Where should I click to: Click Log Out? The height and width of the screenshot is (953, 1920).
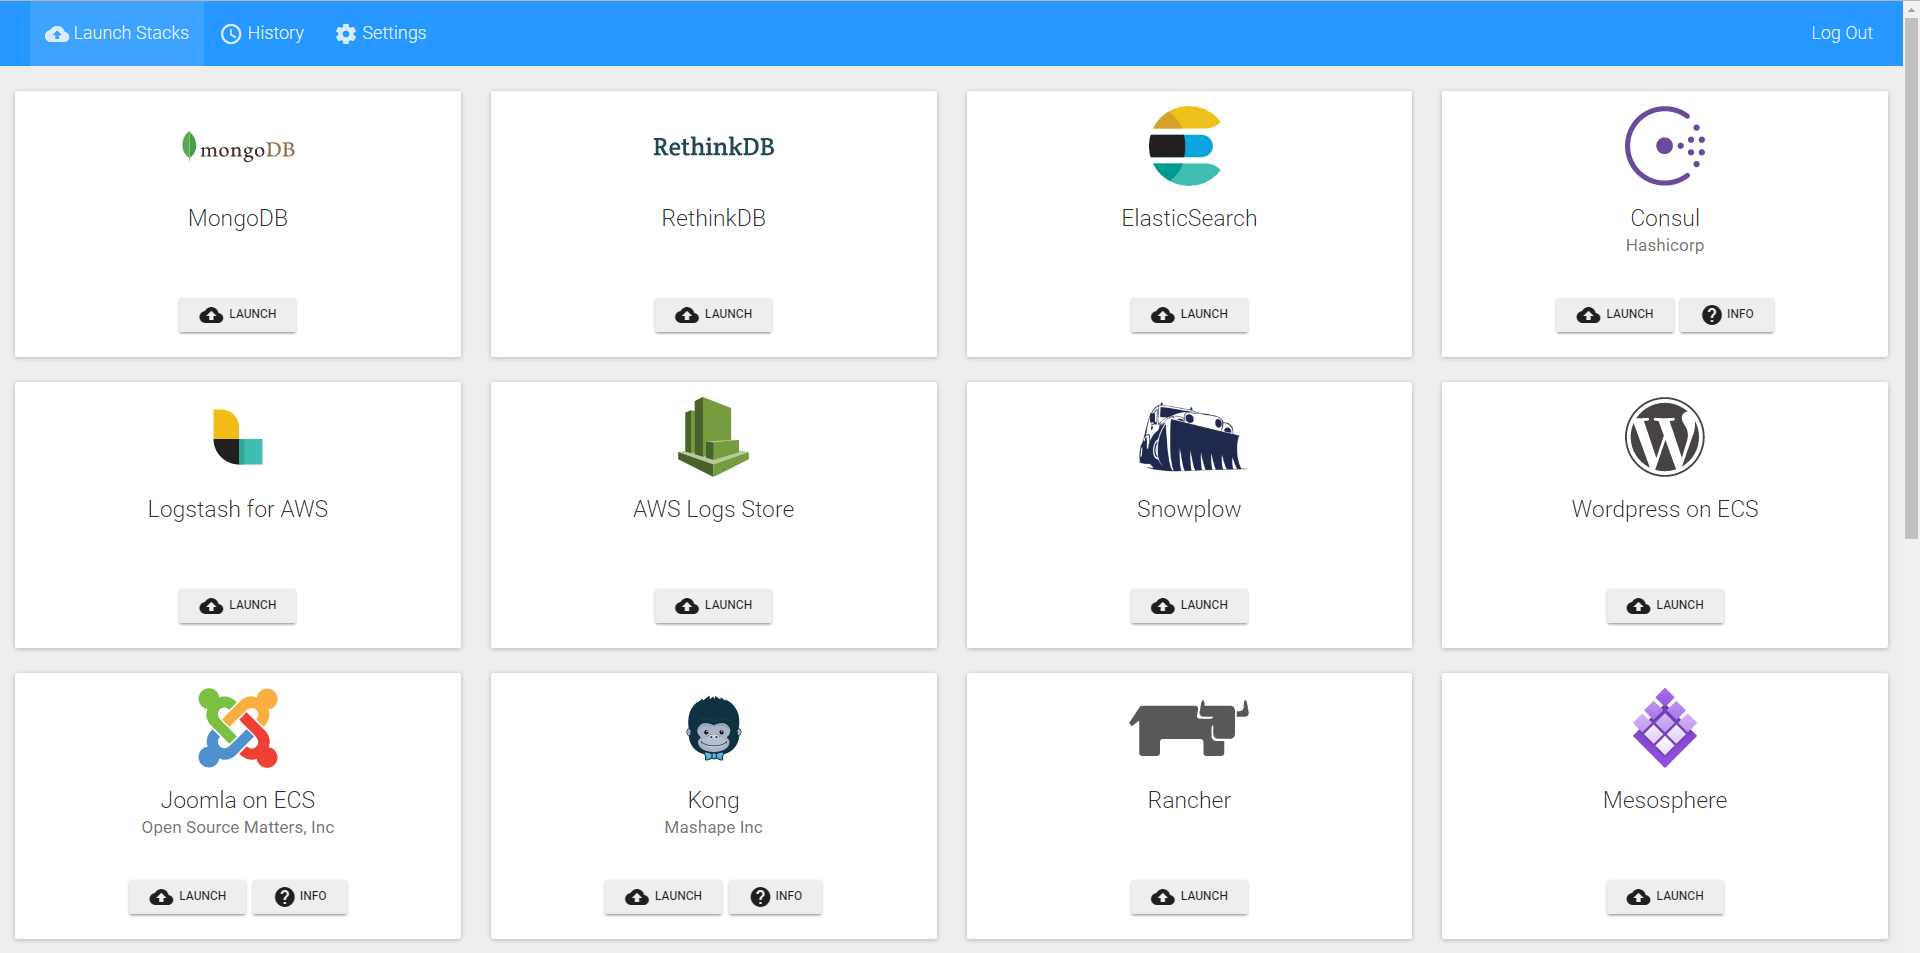click(x=1841, y=33)
